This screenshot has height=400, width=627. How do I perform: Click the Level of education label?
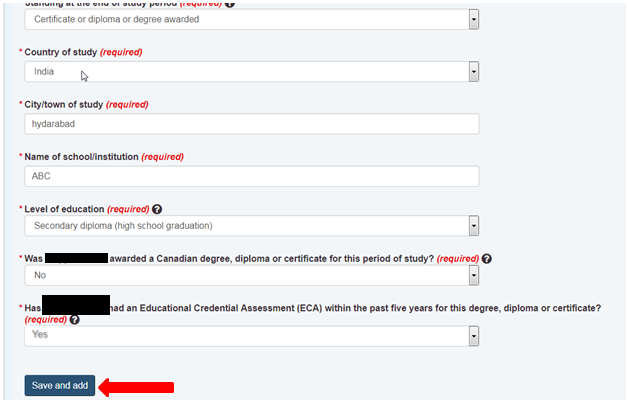64,209
